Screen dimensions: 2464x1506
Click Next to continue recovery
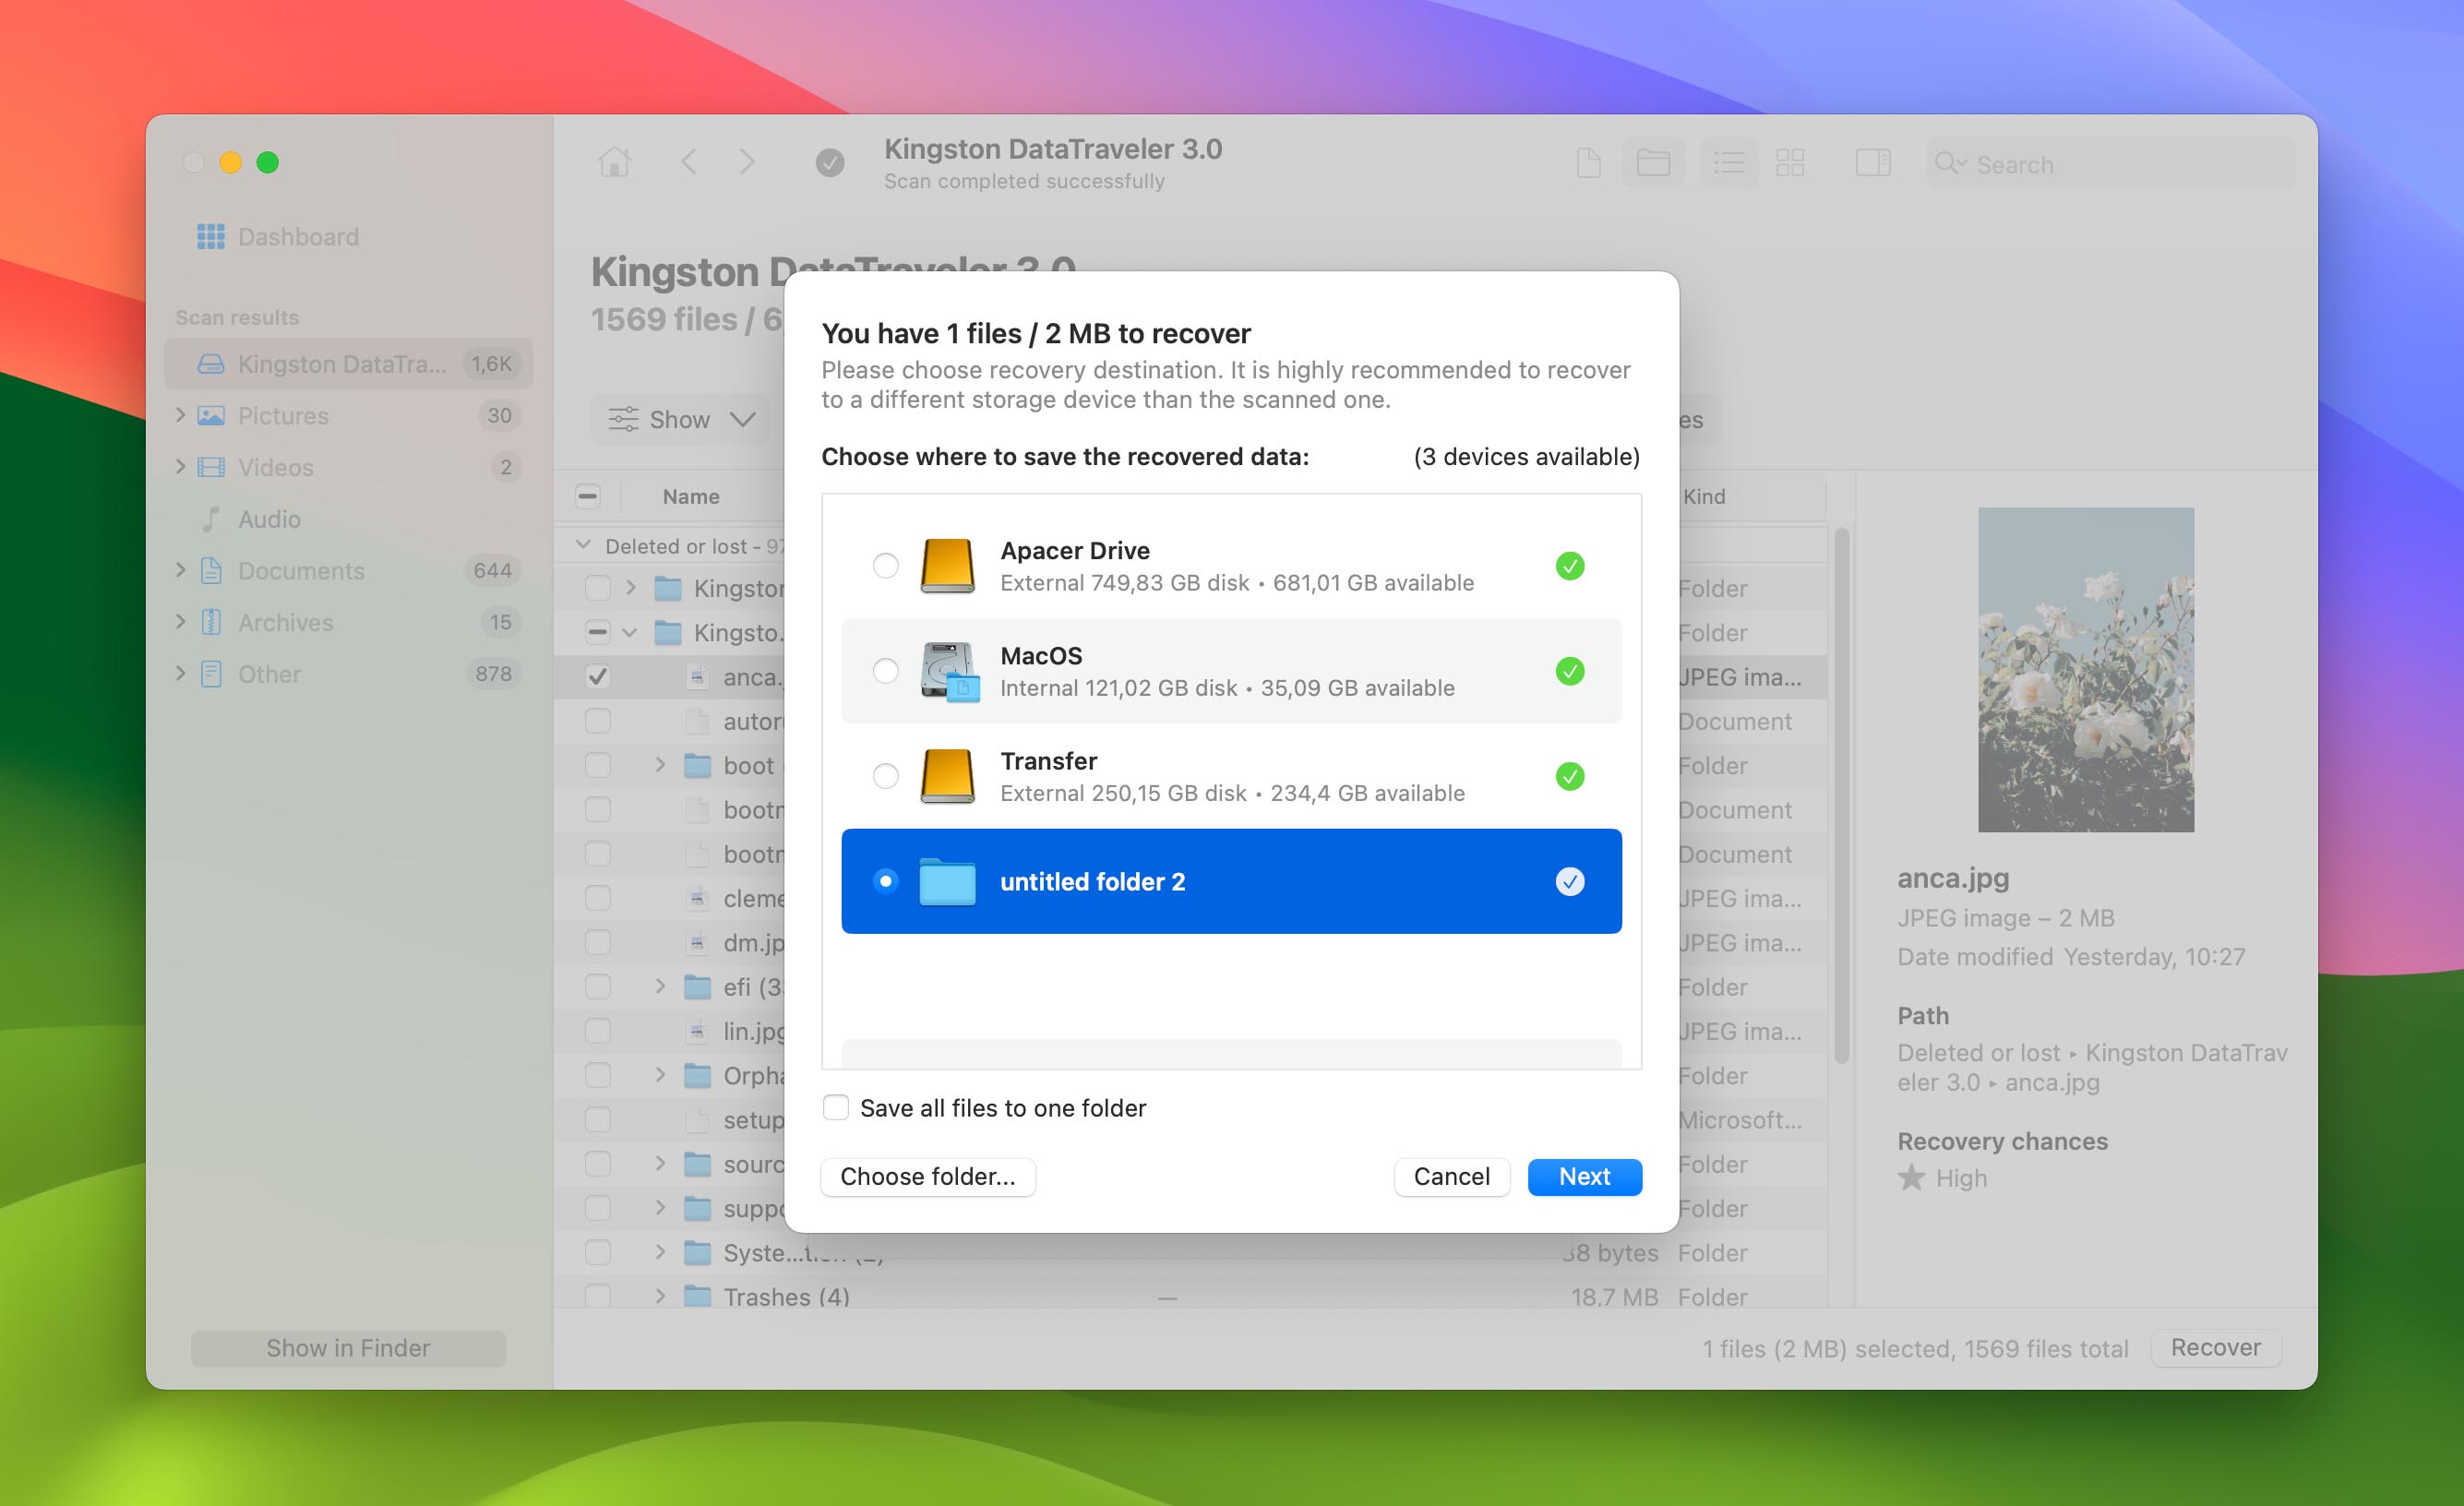(1584, 1177)
